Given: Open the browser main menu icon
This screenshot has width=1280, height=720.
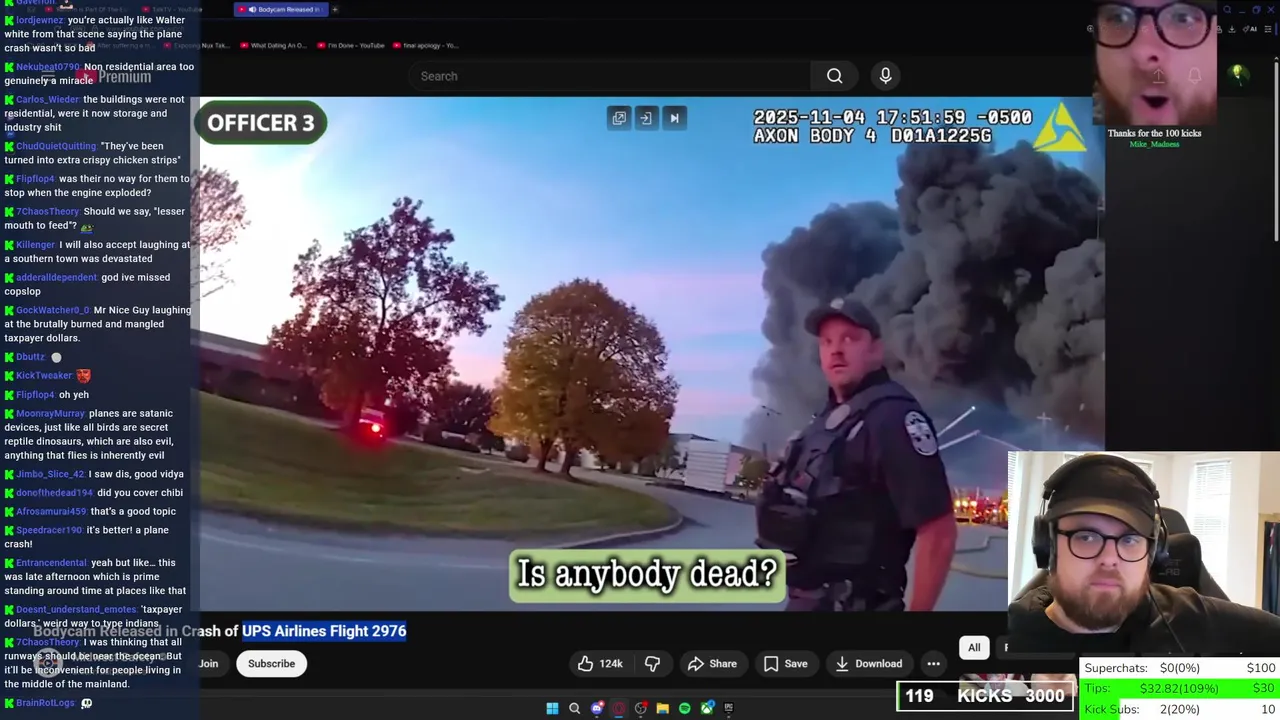Looking at the screenshot, I should 1270,29.
